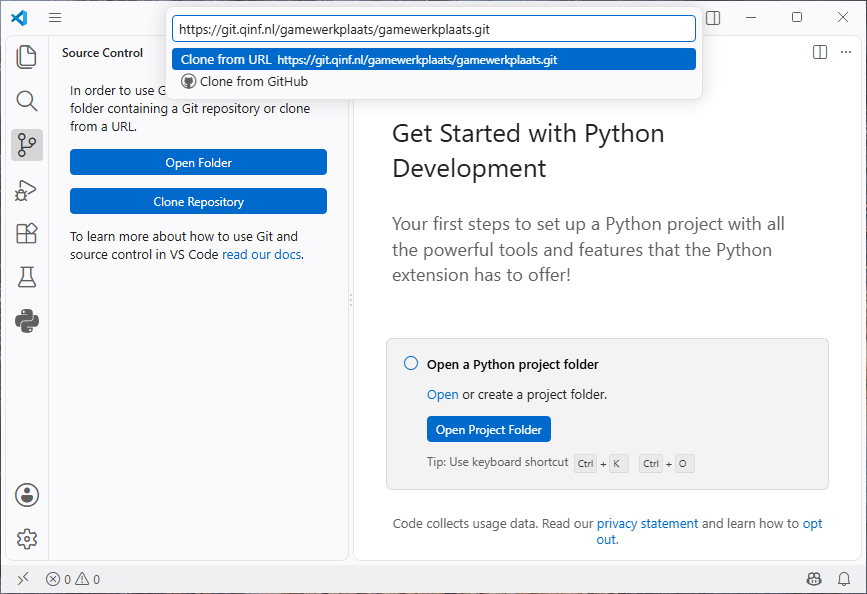Follow the read our docs link
Viewport: 867px width, 594px height.
click(262, 254)
